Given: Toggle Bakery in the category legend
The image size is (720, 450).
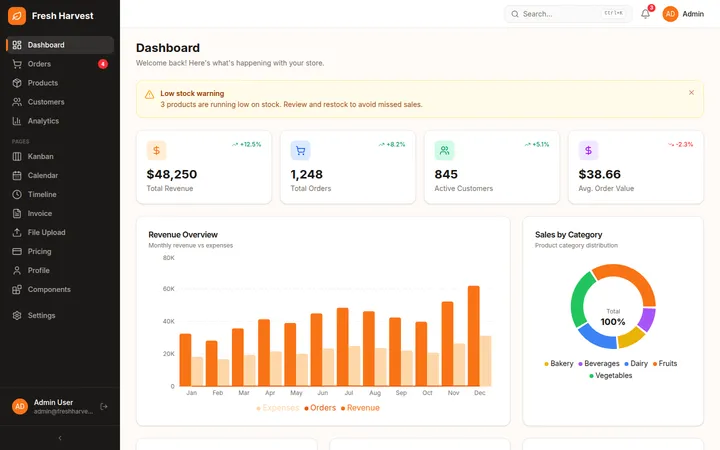Looking at the screenshot, I should point(559,364).
